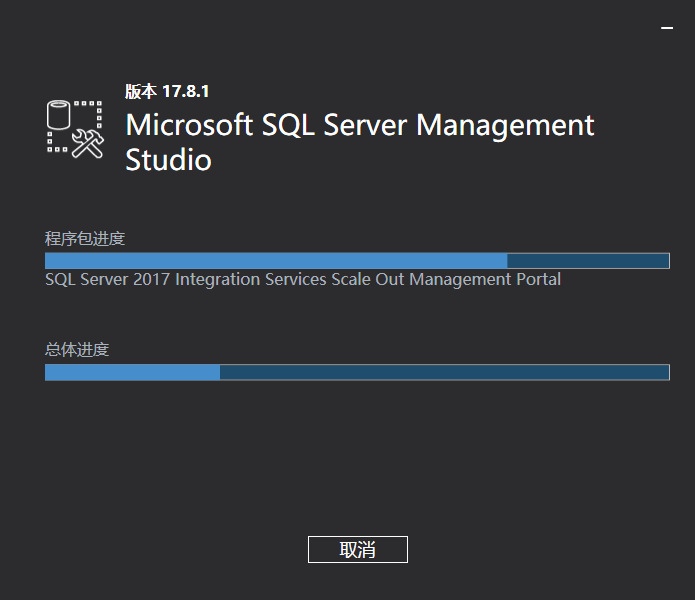695x600 pixels.
Task: Click the database cylinder in the logo
Action: click(60, 114)
